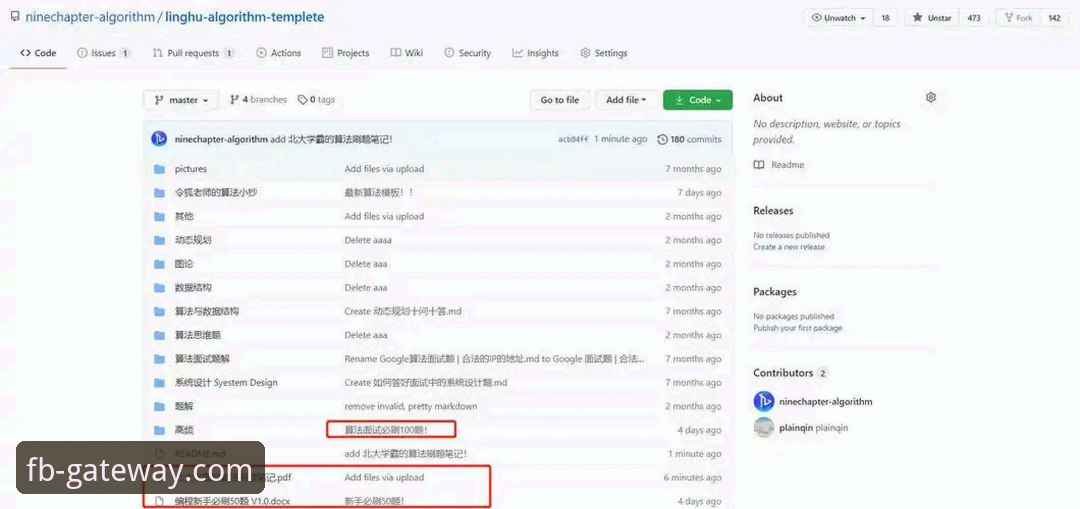Screen dimensions: 1080x509
Task: Click folder icon beside 令狐老师的算法小抄
Action: click(x=160, y=193)
